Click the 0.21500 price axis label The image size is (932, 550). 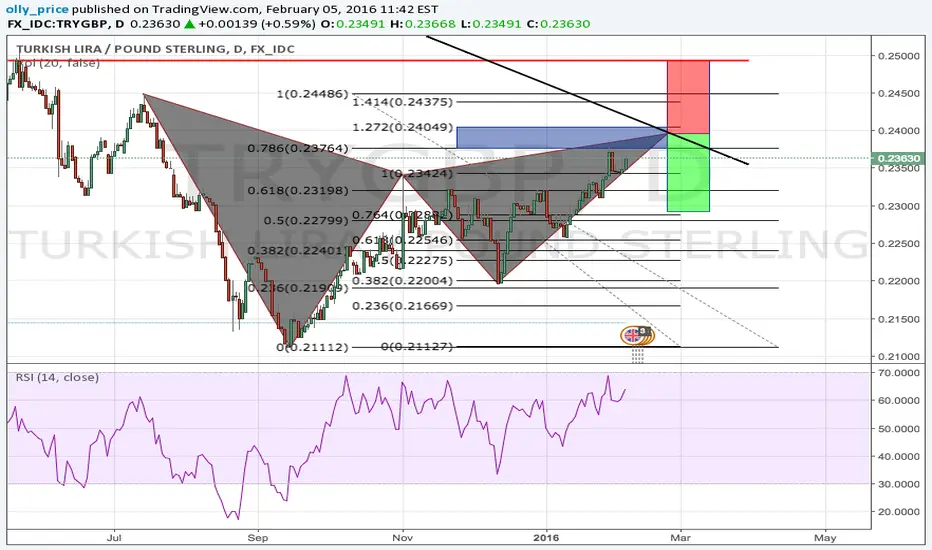[899, 319]
